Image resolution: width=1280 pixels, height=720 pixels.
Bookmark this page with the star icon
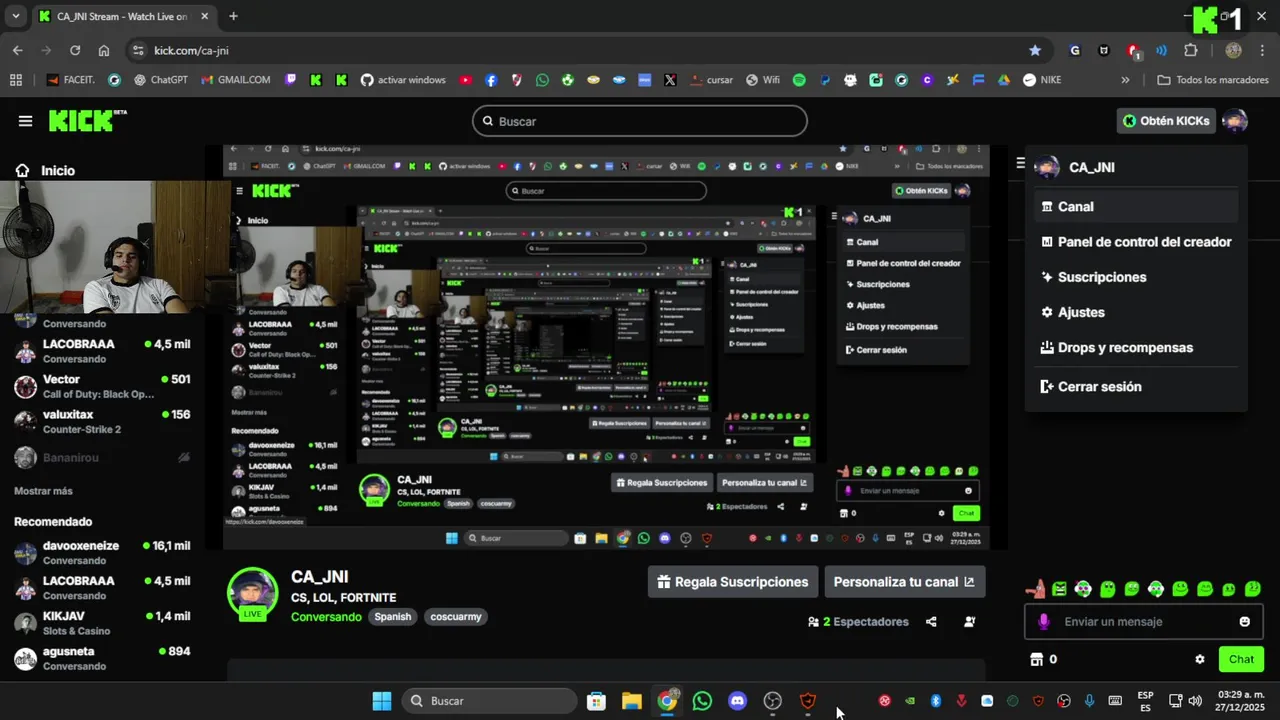pyautogui.click(x=1035, y=50)
